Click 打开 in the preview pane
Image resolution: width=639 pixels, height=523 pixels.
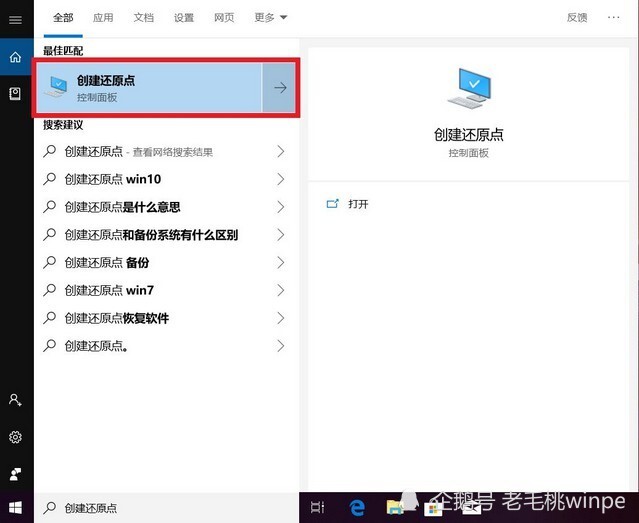pyautogui.click(x=358, y=204)
